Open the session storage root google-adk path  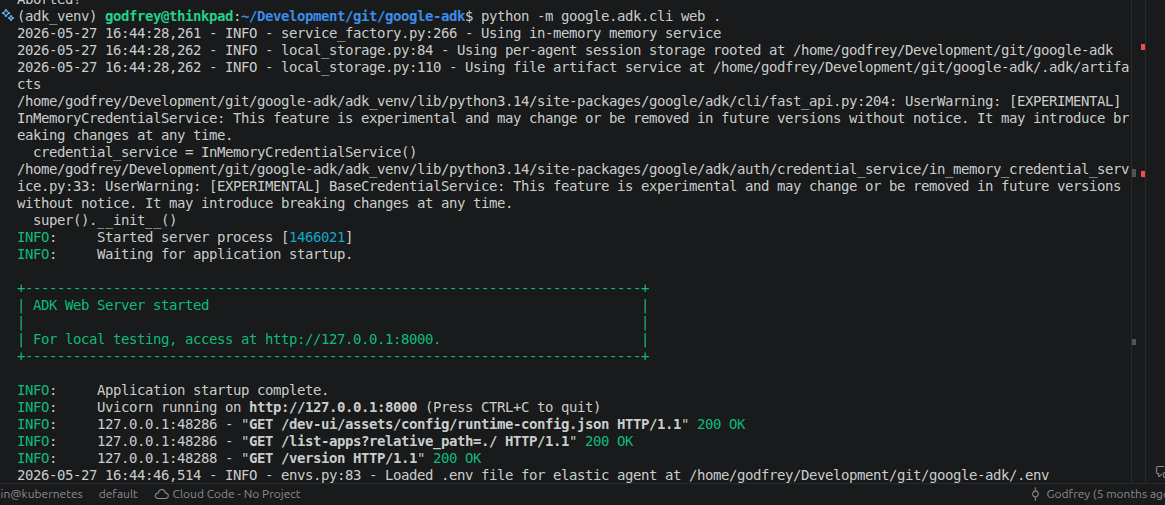pos(938,50)
